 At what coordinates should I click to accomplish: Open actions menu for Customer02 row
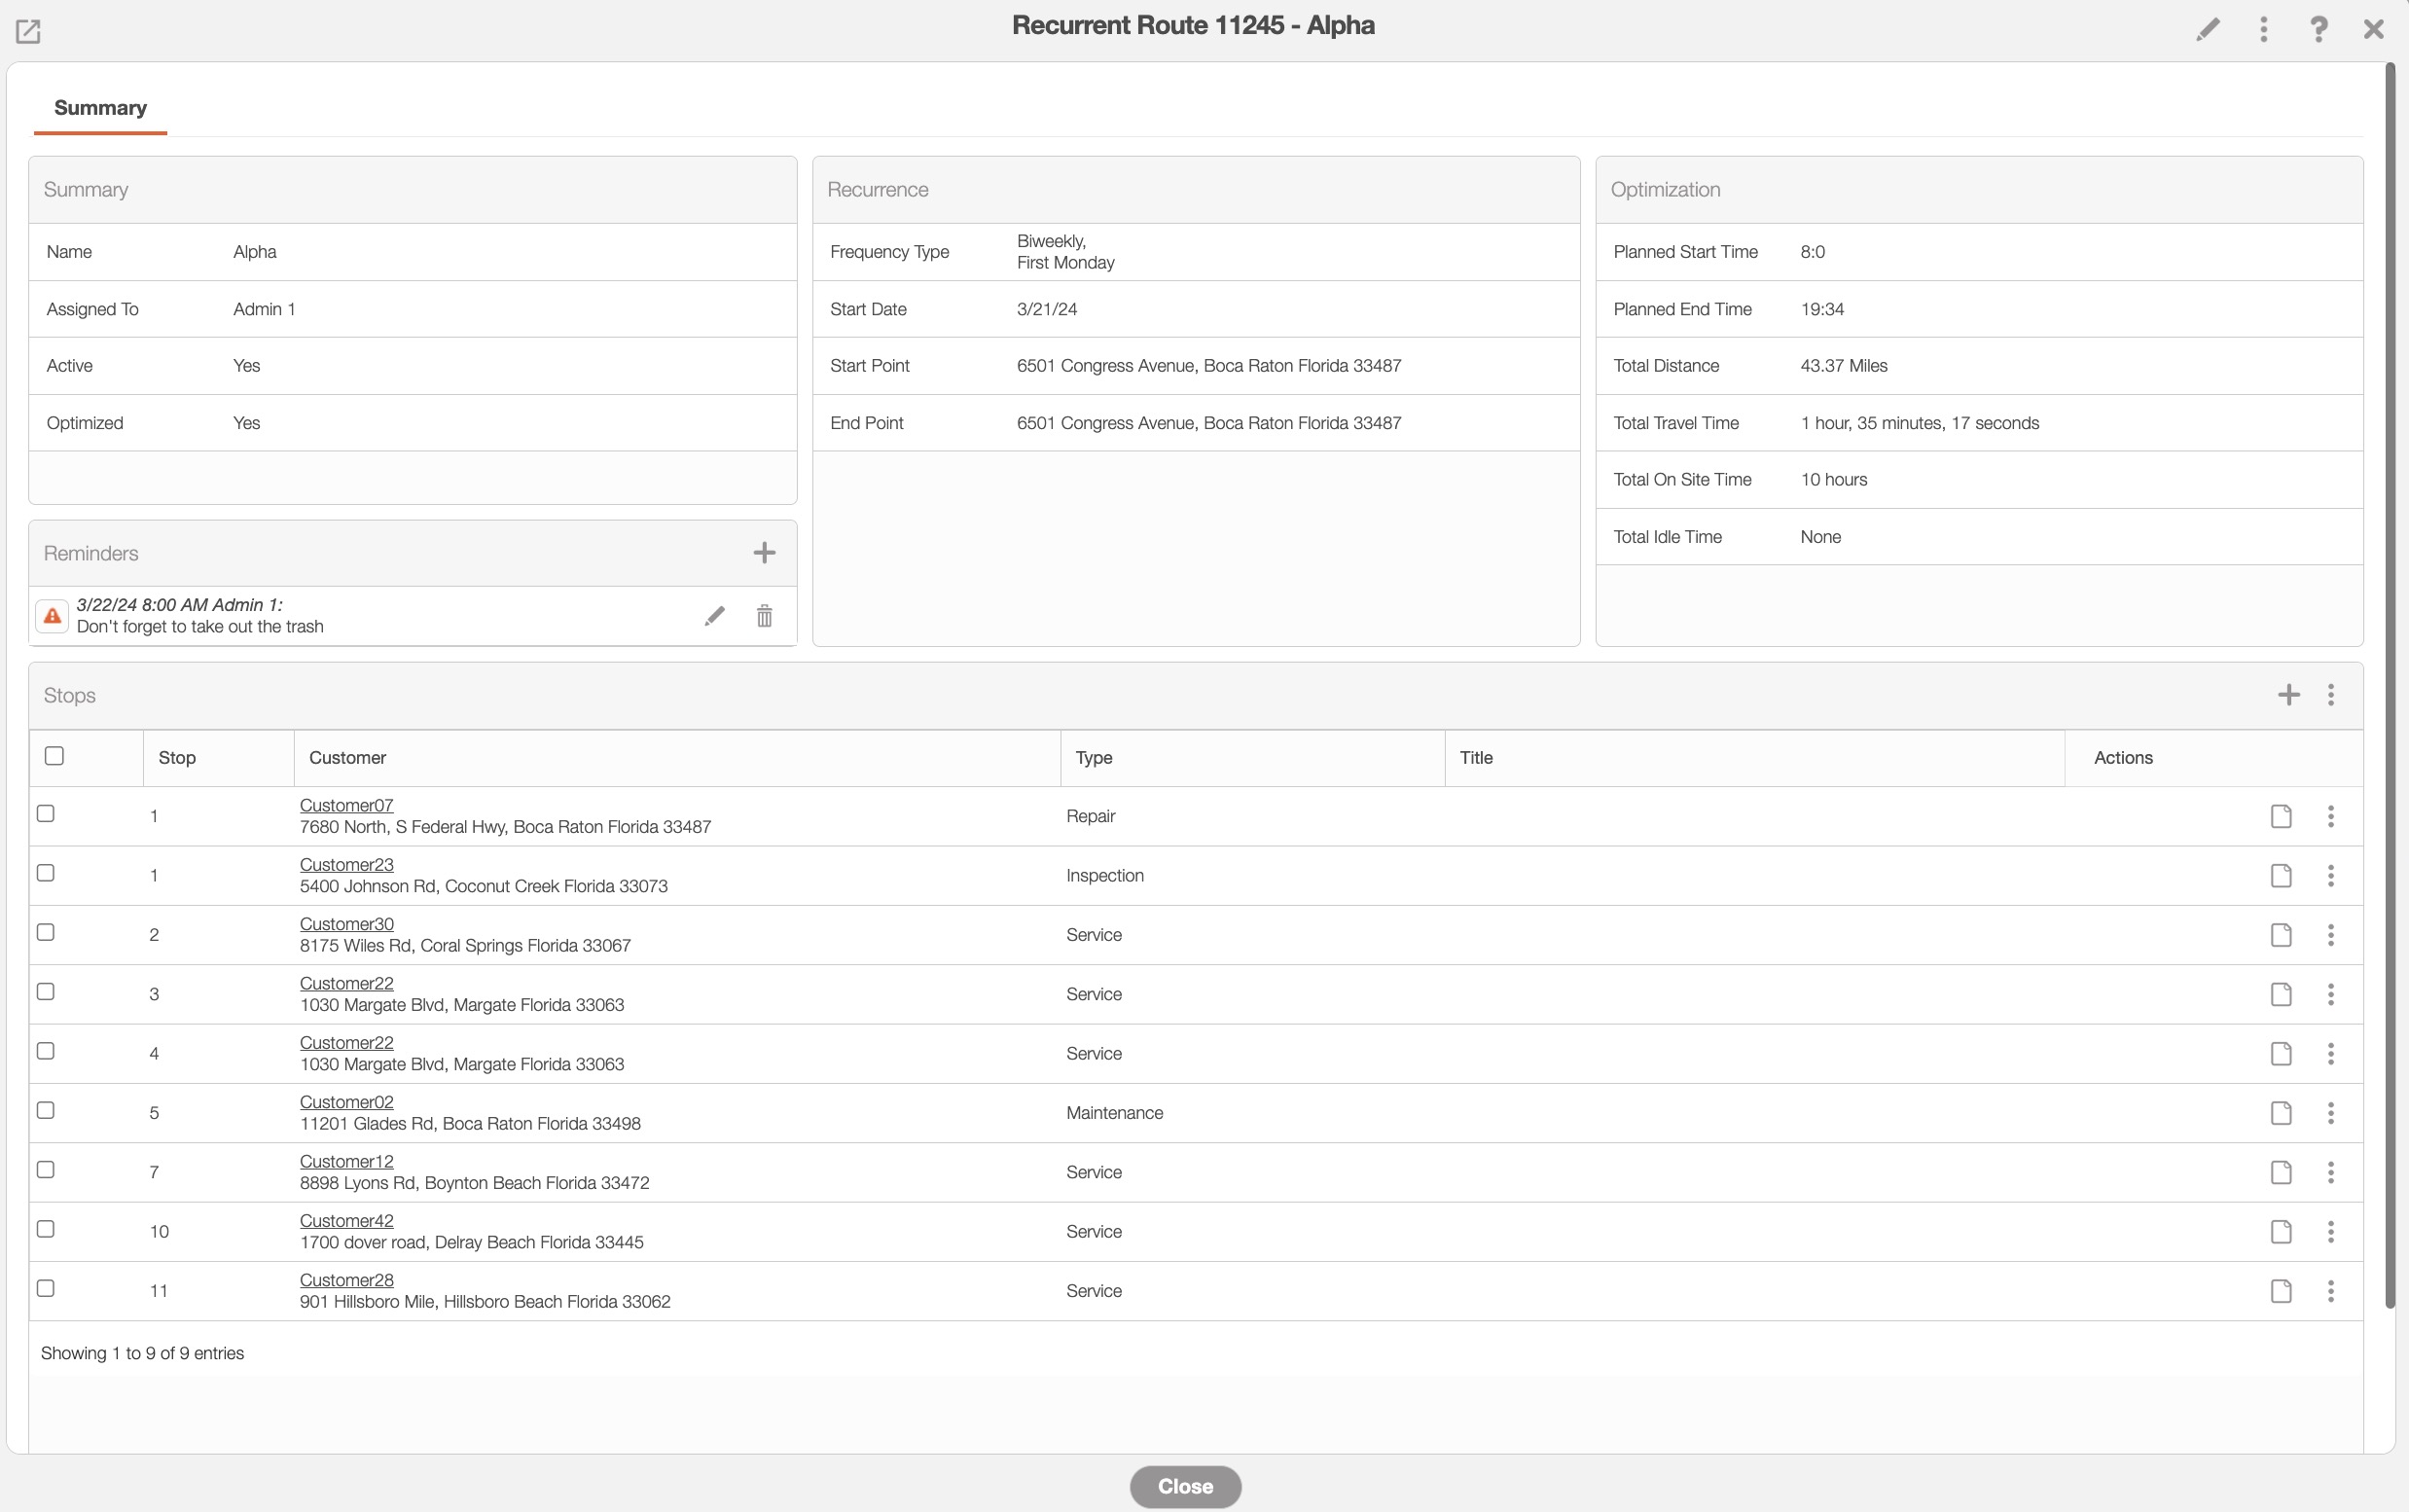(2330, 1113)
